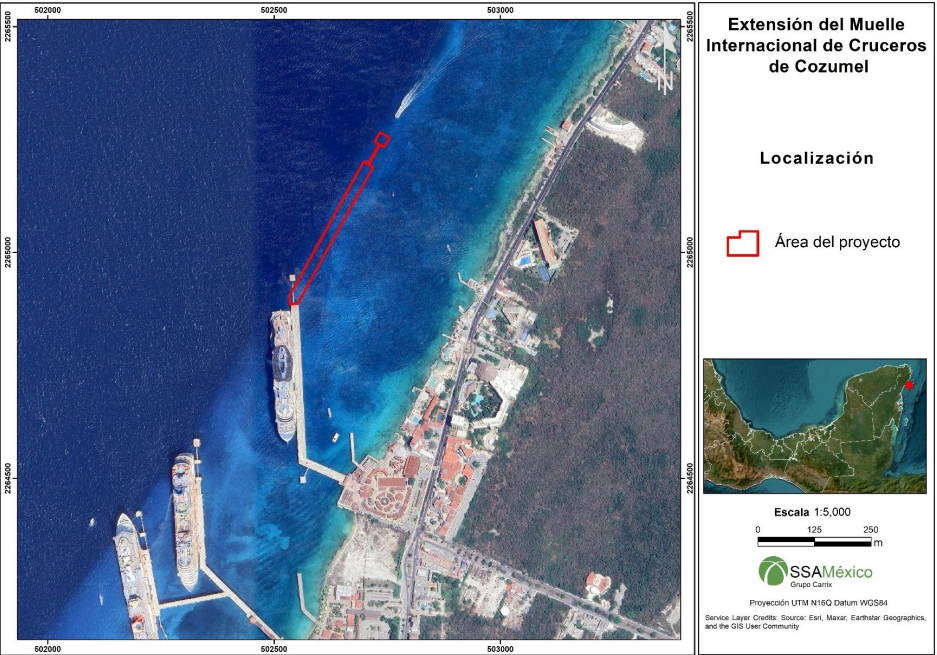
Task: Click the black and white scale bar
Action: coord(813,541)
